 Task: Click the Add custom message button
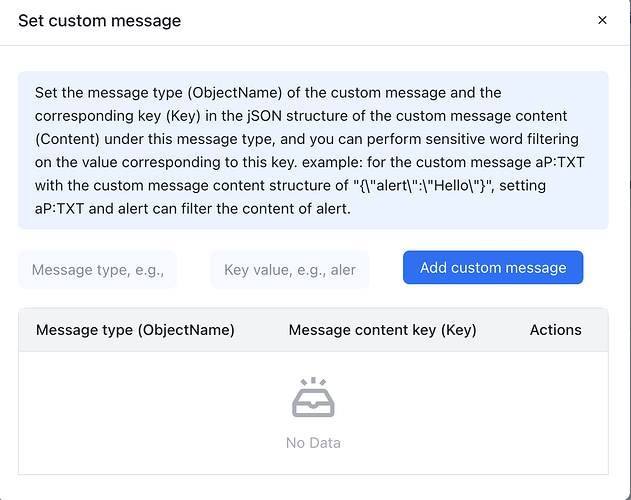[493, 267]
